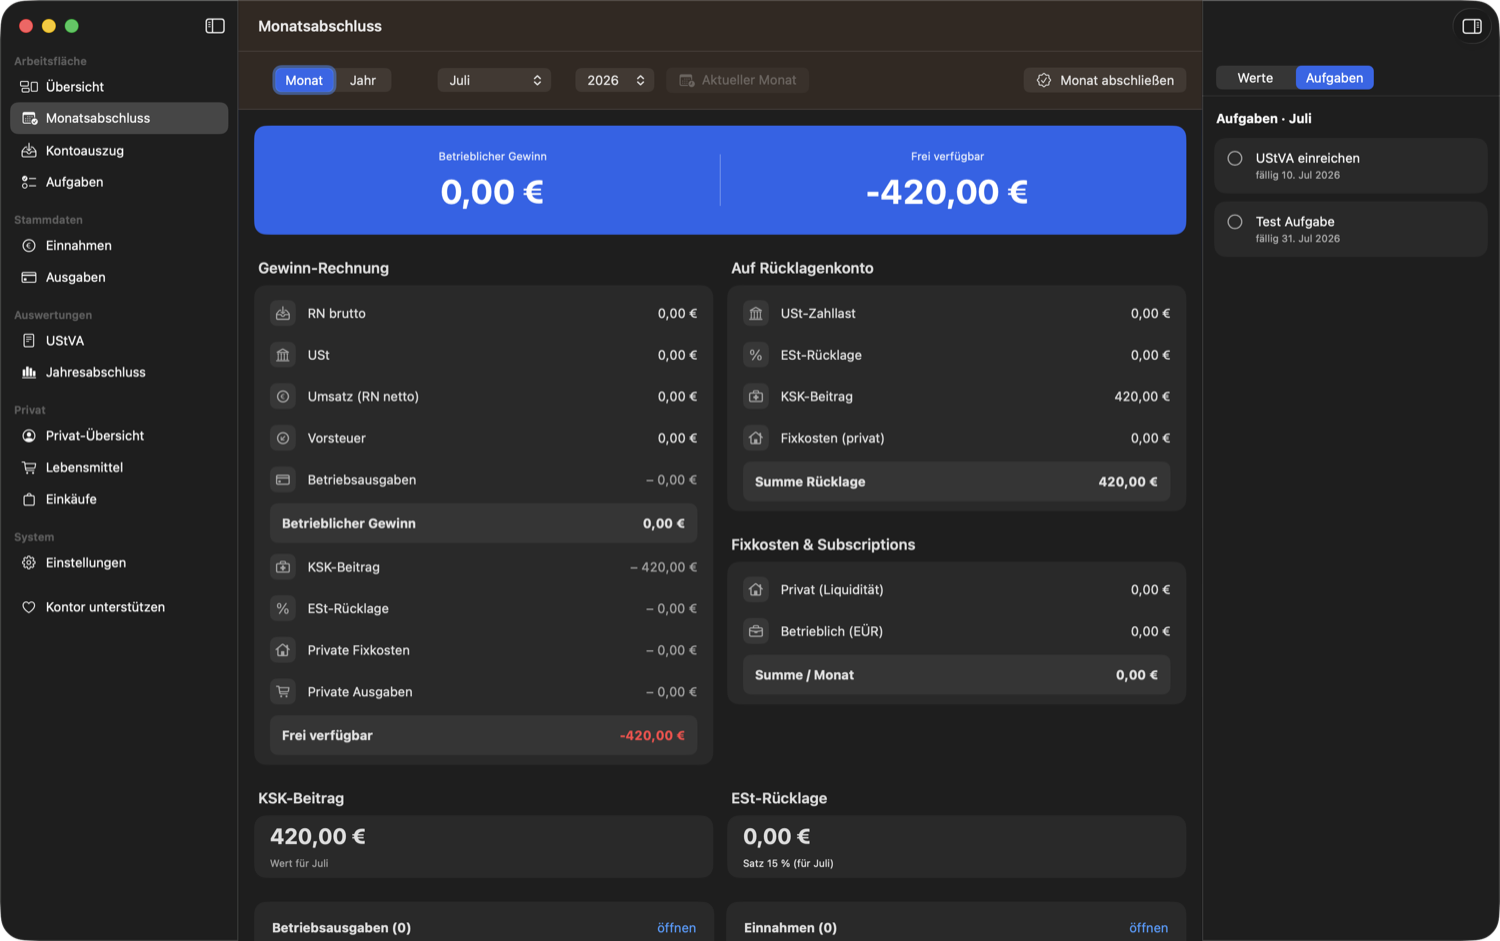Click the Aktueller Monat button
The height and width of the screenshot is (941, 1500).
738,80
